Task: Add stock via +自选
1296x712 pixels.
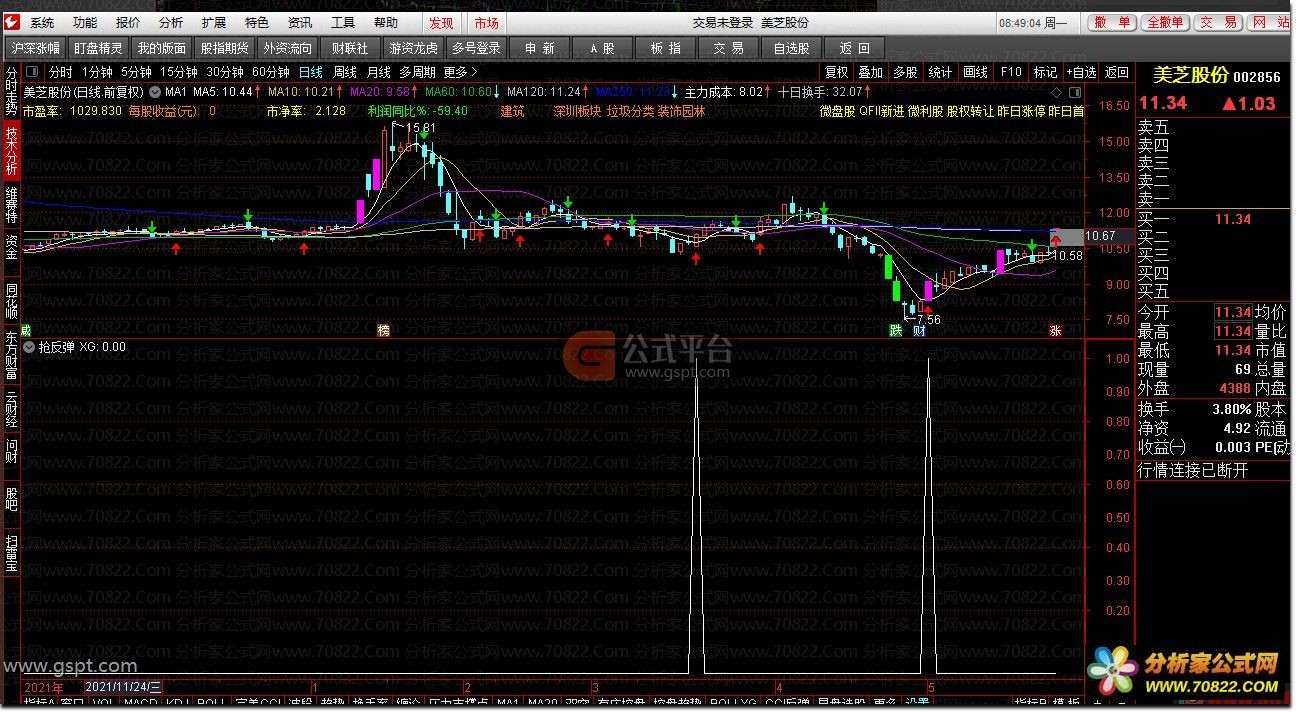Action: [1081, 72]
